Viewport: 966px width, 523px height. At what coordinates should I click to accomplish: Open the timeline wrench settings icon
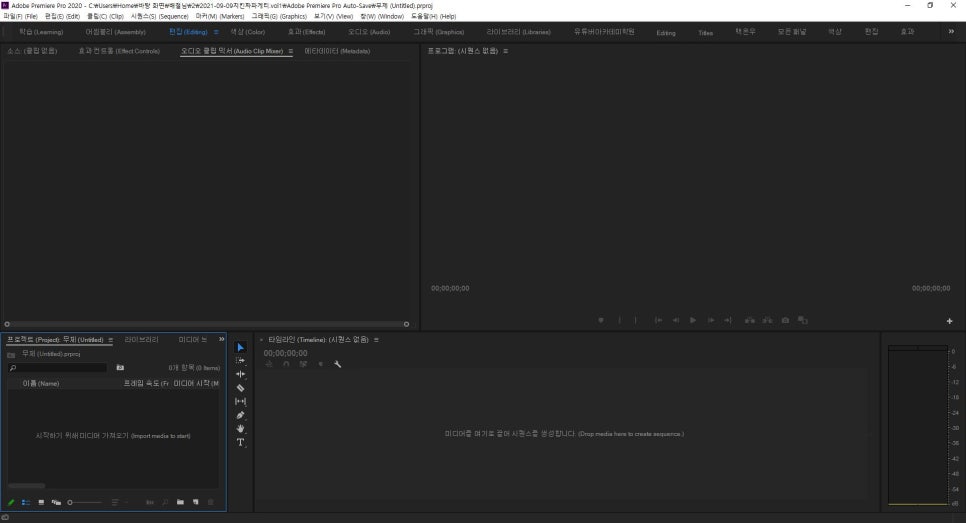point(338,364)
